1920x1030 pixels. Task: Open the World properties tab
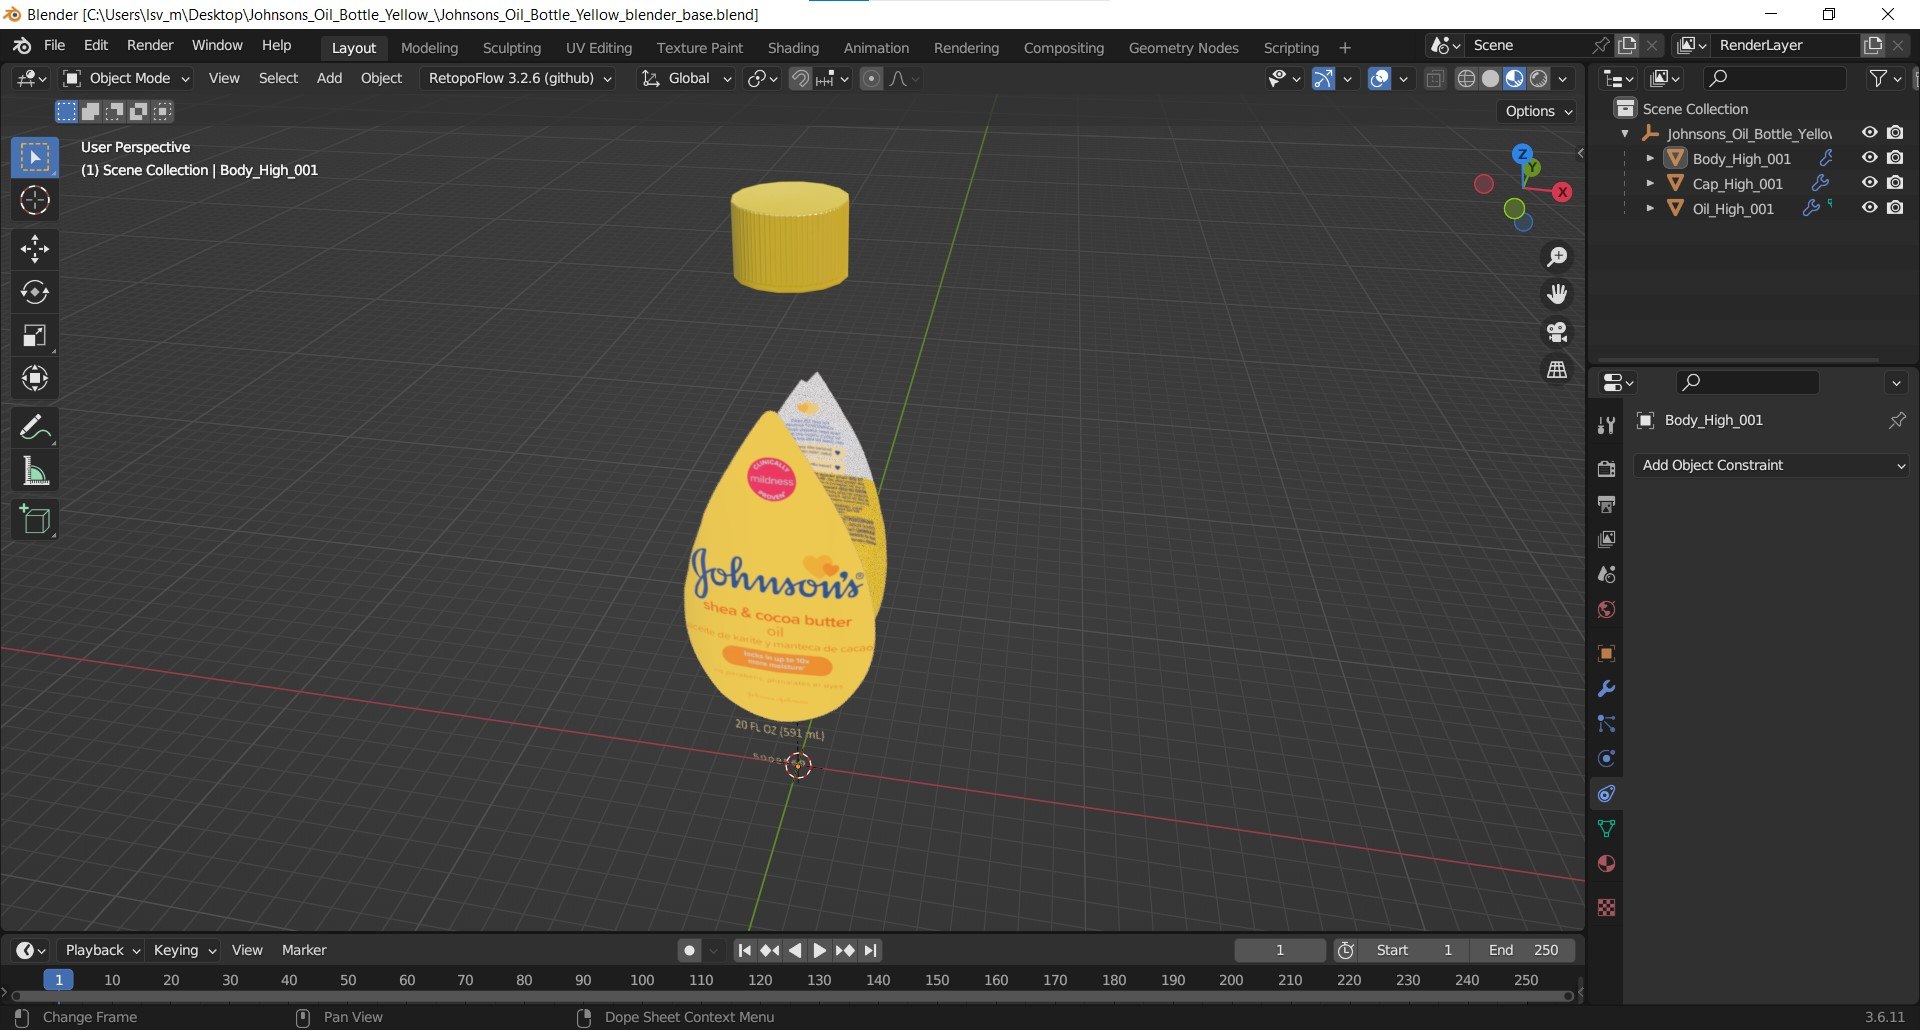point(1606,609)
